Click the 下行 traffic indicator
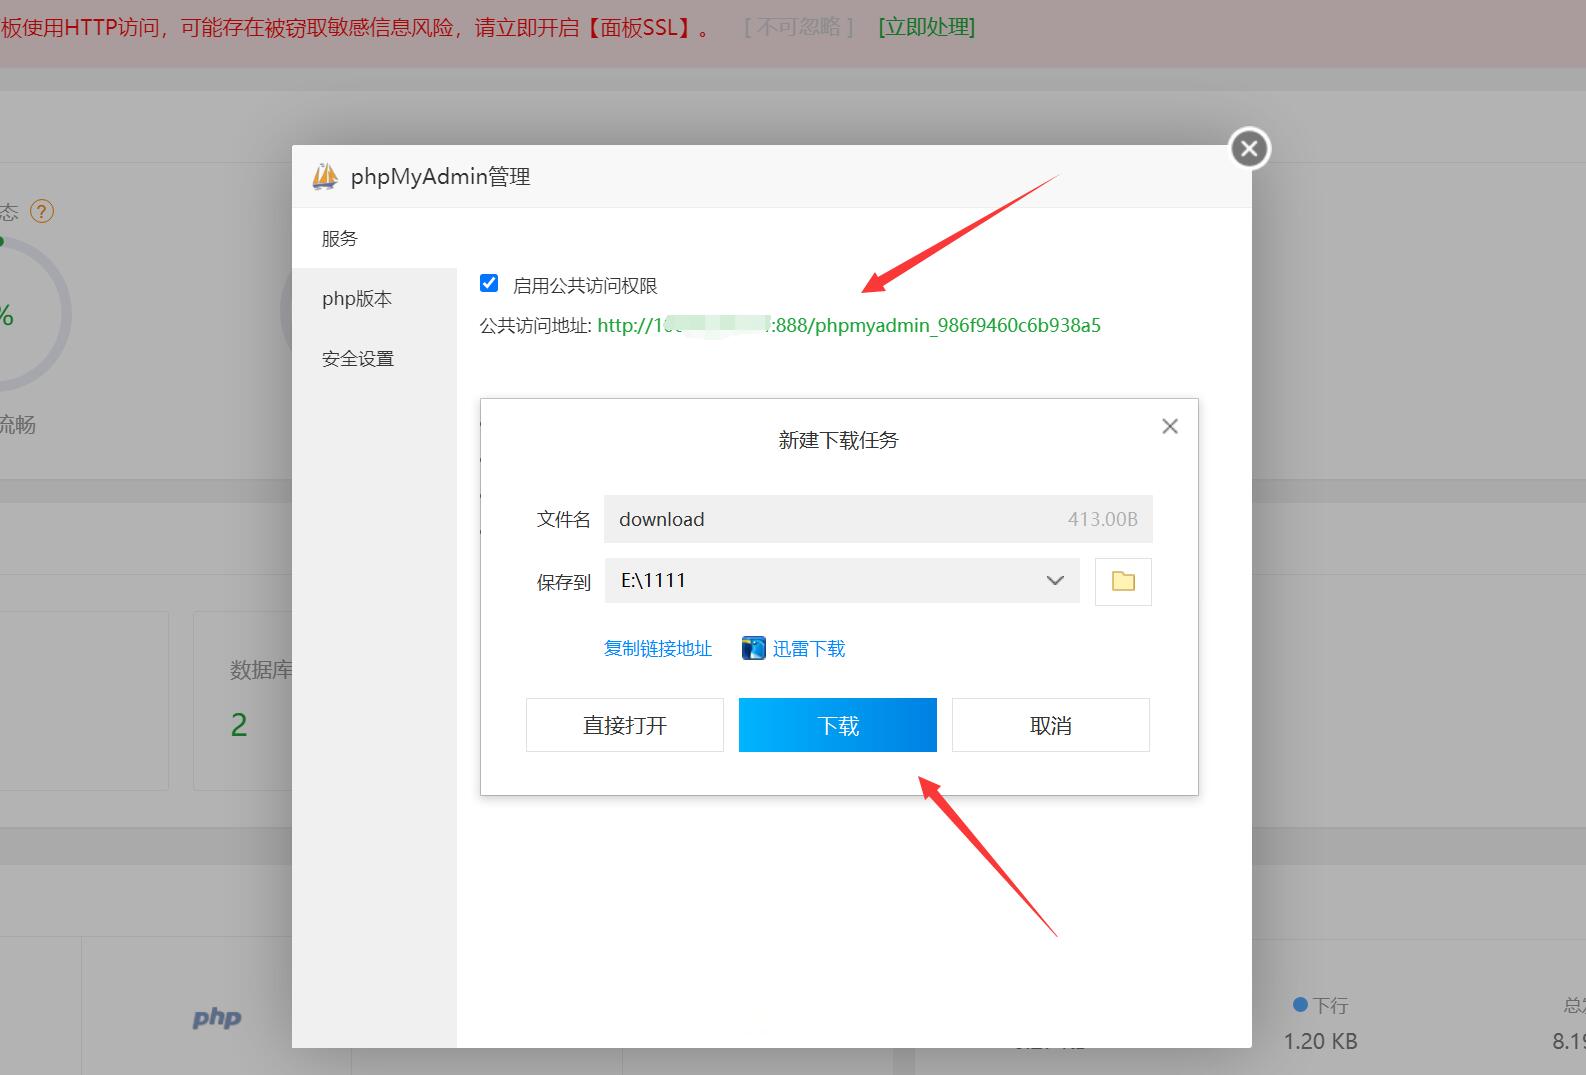Image resolution: width=1586 pixels, height=1075 pixels. coord(1320,1005)
